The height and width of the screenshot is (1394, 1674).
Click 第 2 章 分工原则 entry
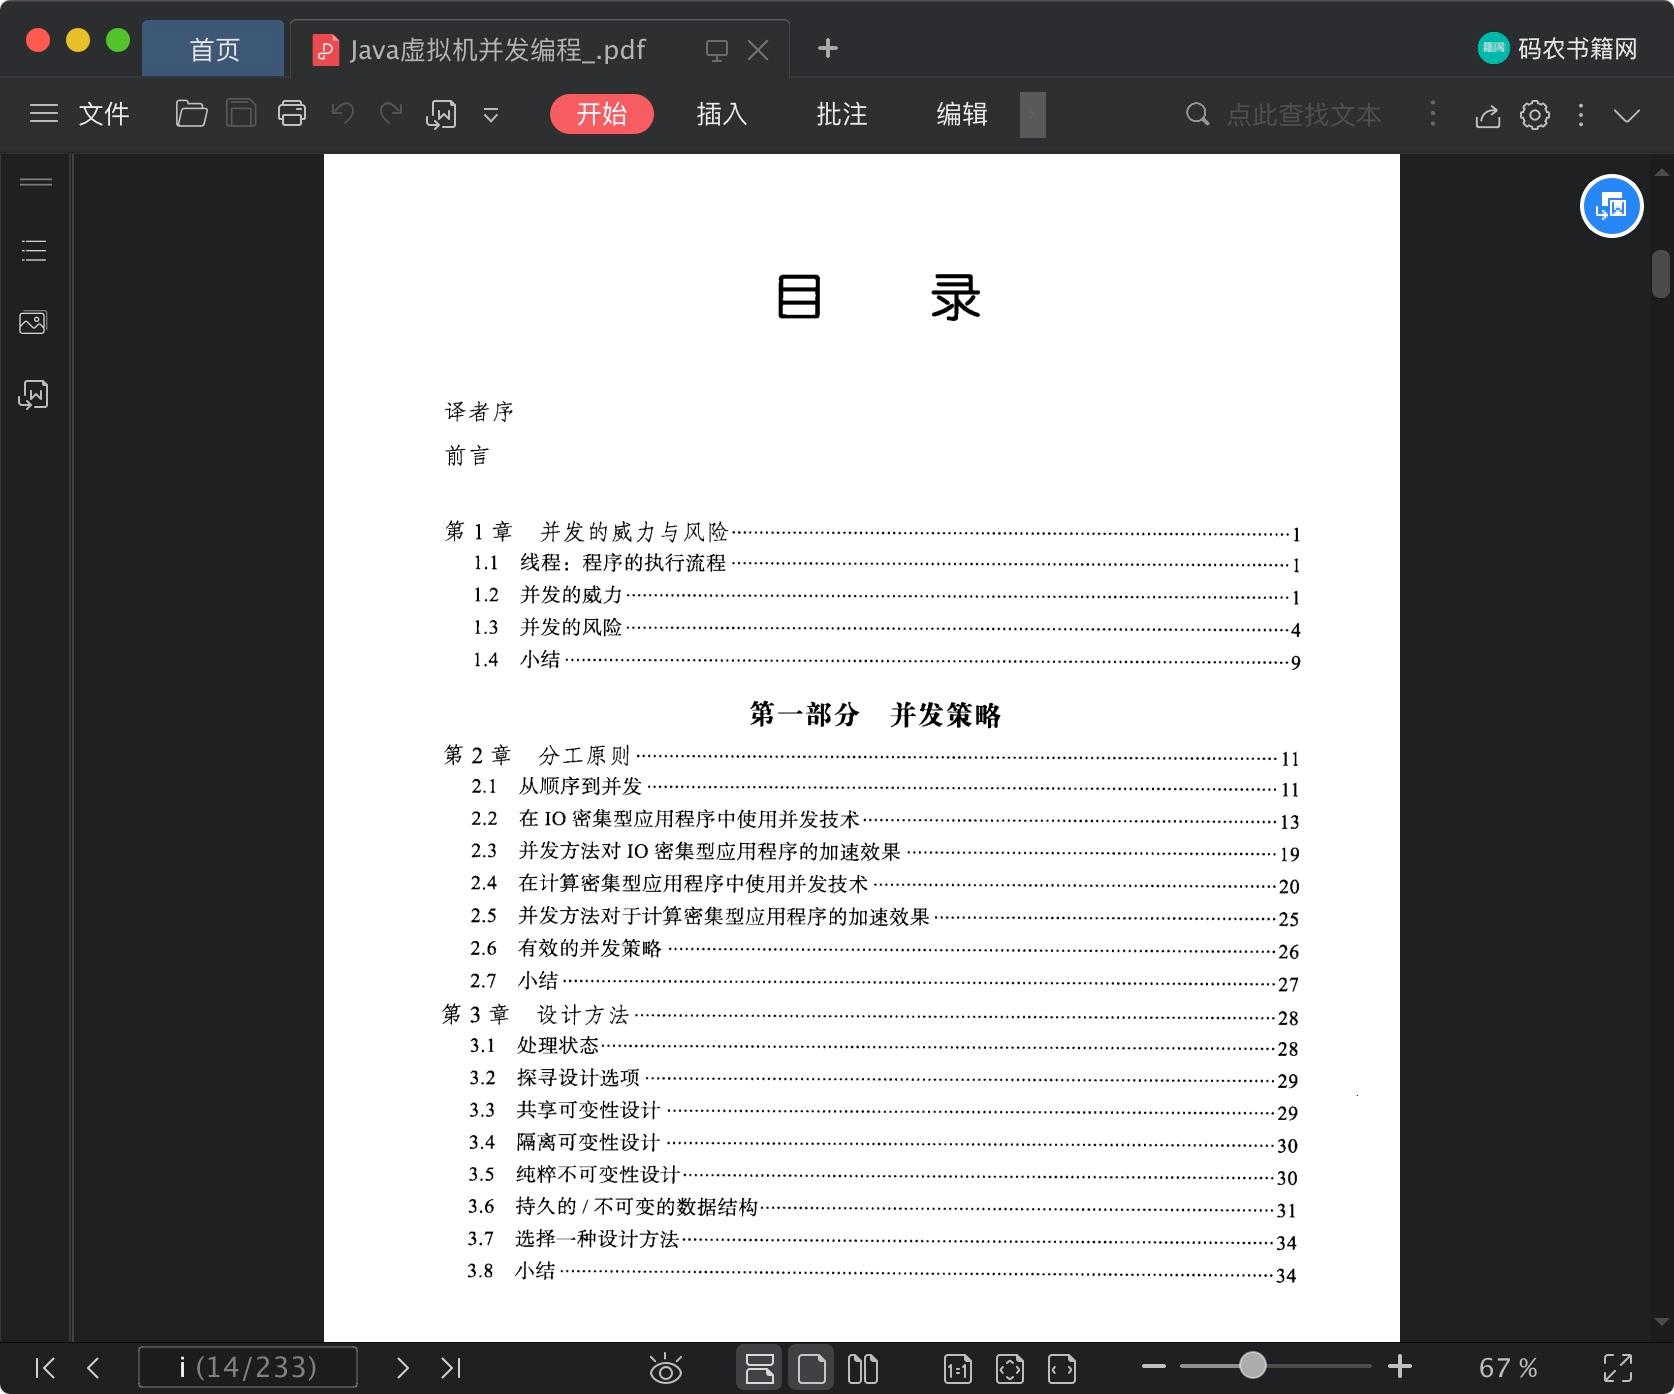click(870, 756)
